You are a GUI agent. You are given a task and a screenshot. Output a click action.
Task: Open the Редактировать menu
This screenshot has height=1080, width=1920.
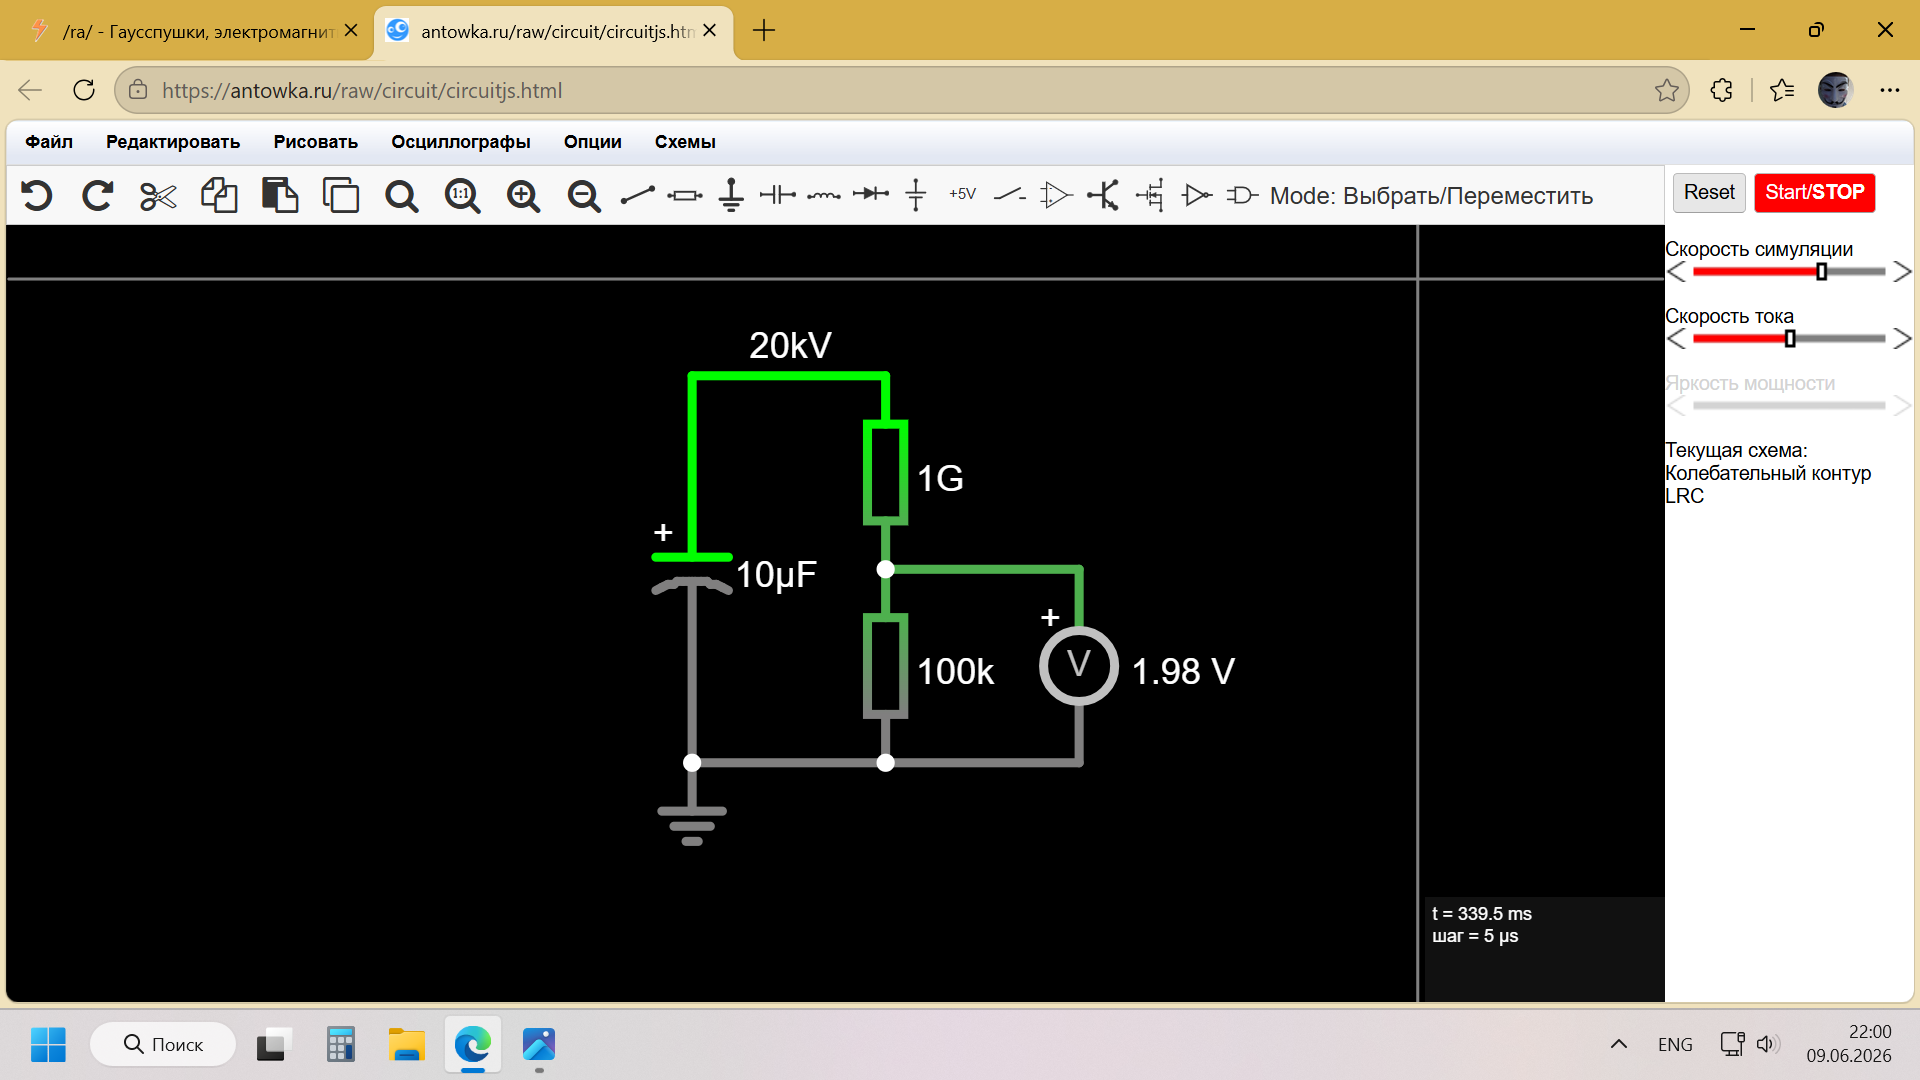point(173,142)
